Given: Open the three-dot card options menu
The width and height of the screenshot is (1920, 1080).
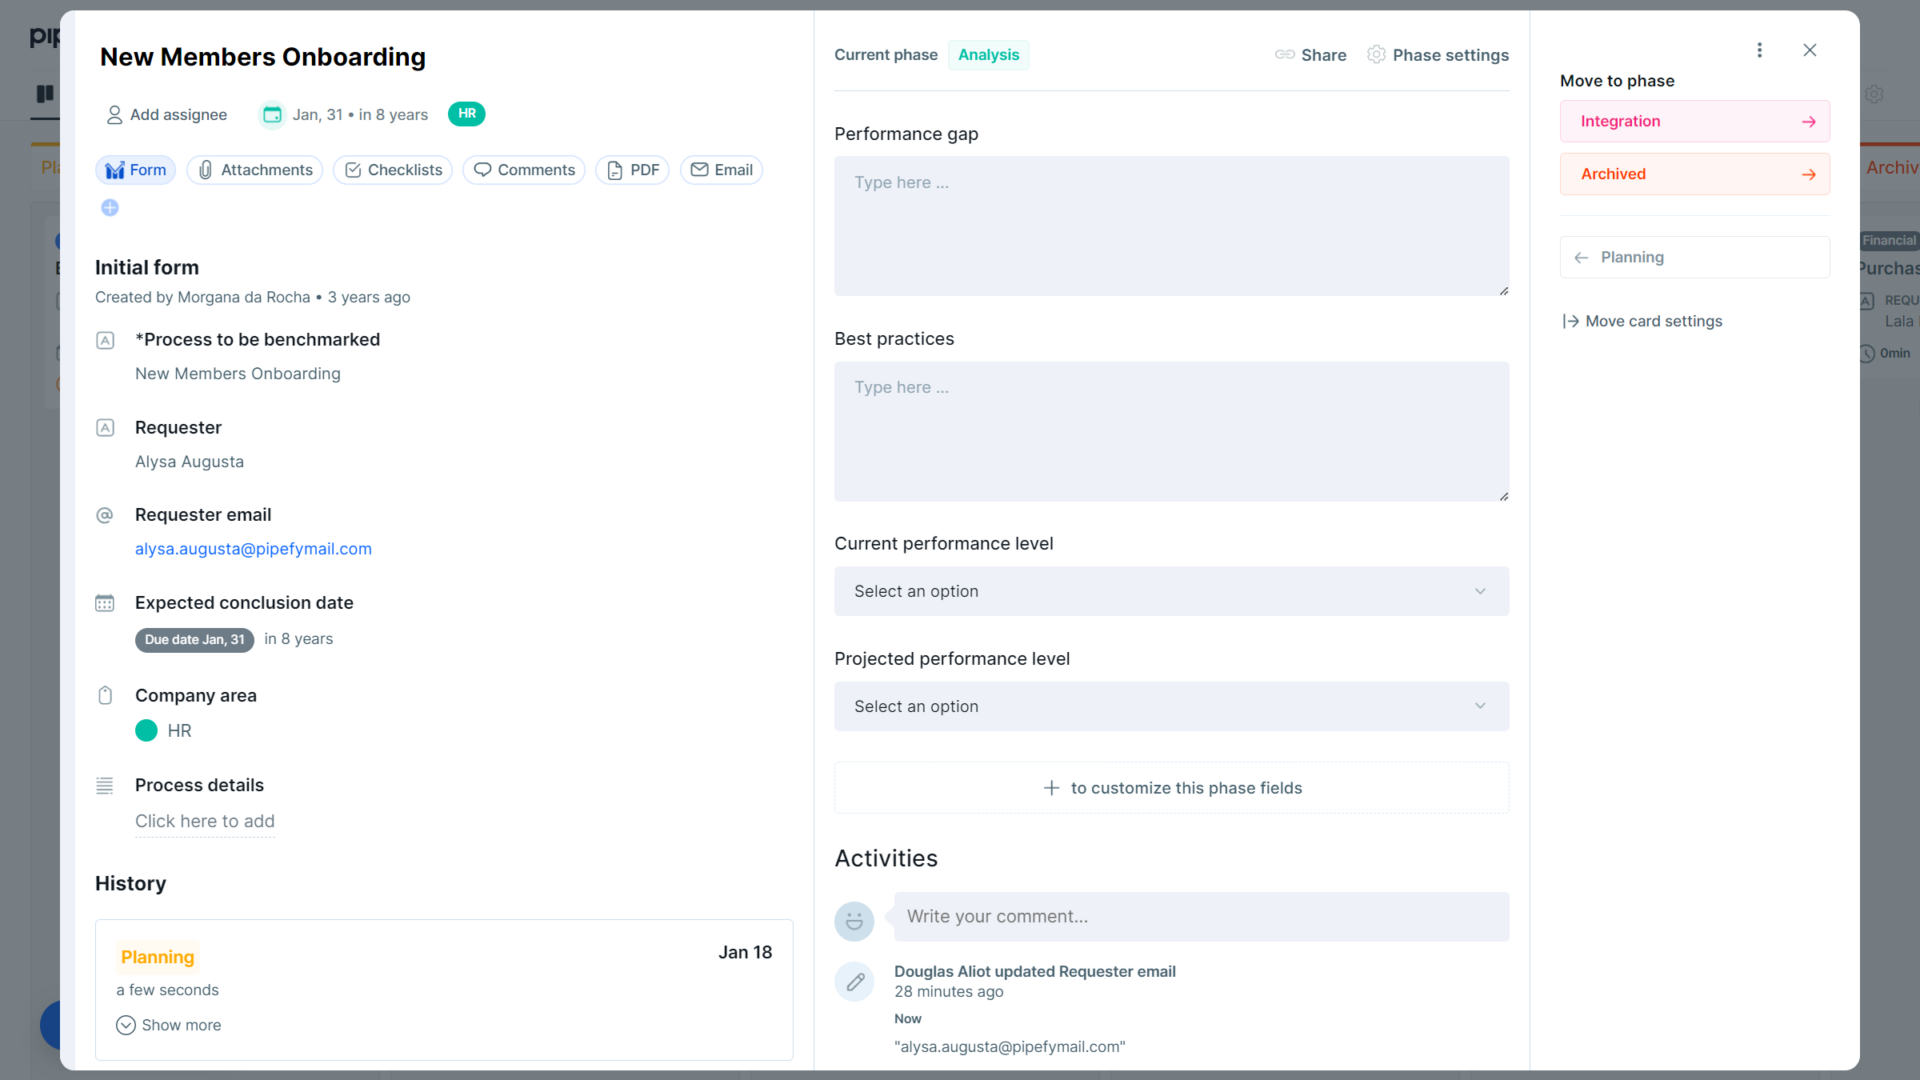Looking at the screenshot, I should pyautogui.click(x=1760, y=50).
